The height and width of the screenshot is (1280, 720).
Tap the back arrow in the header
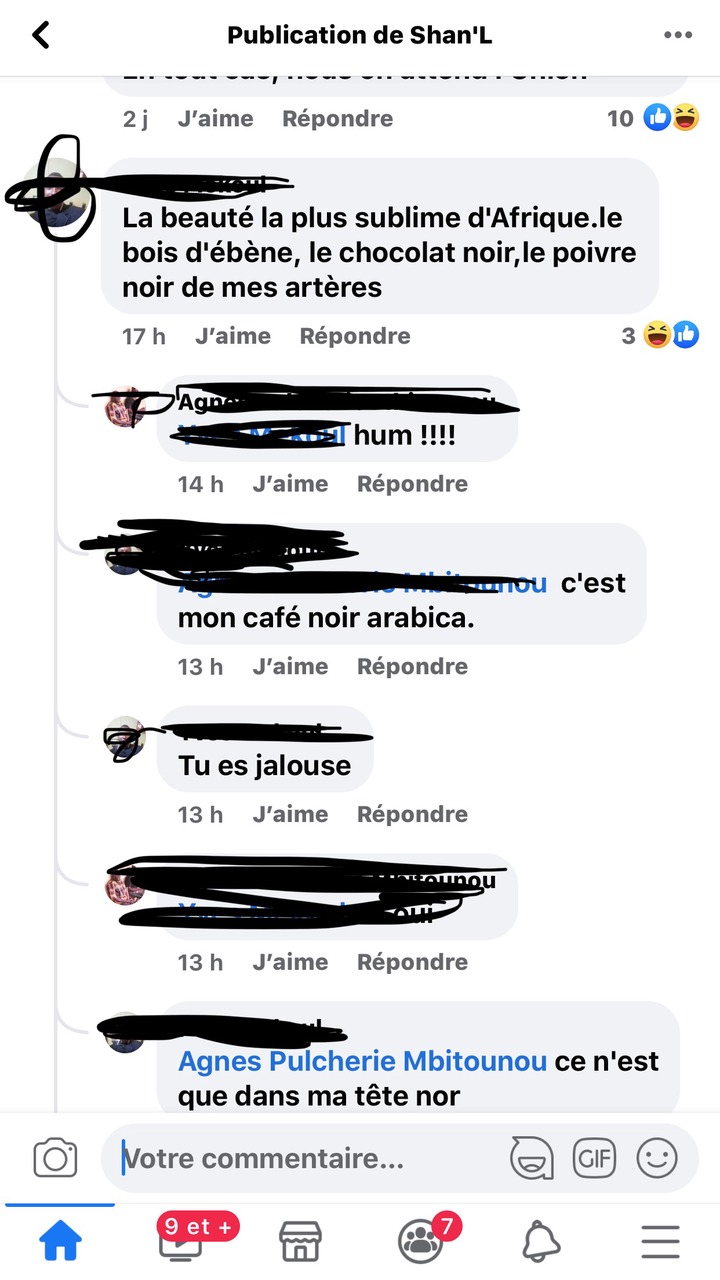(41, 36)
